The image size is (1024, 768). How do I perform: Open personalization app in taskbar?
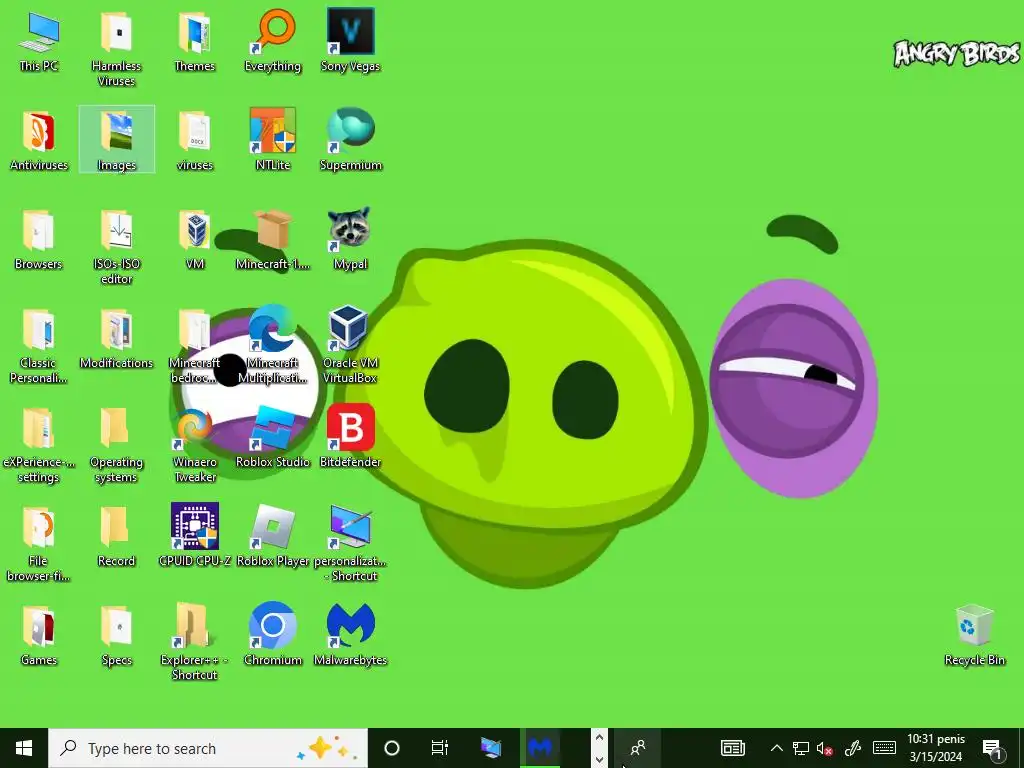click(491, 748)
